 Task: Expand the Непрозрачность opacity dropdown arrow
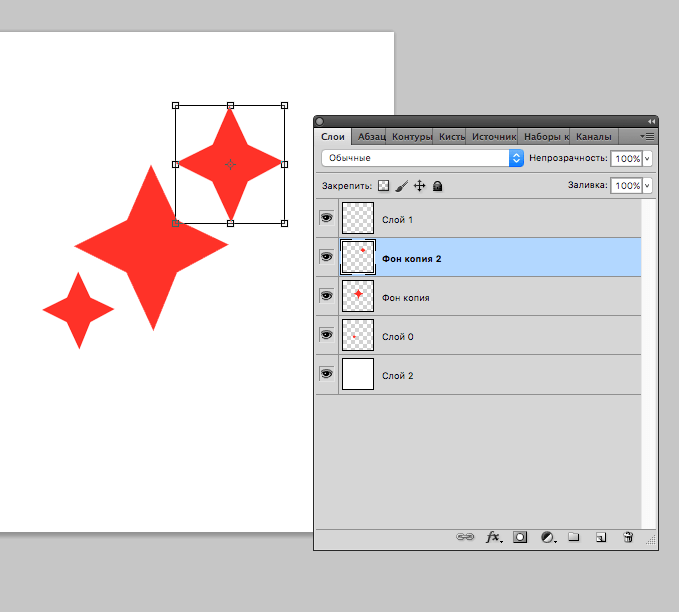648,159
